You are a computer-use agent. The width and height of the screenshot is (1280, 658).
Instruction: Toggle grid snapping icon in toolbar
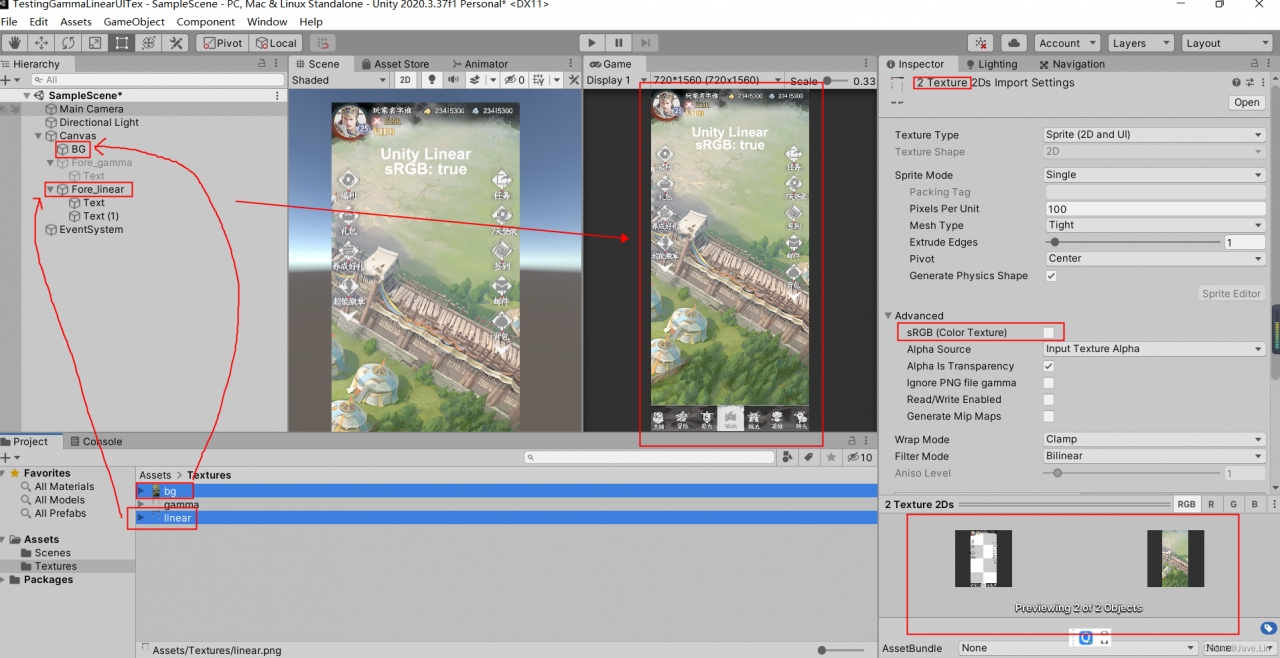pyautogui.click(x=322, y=43)
